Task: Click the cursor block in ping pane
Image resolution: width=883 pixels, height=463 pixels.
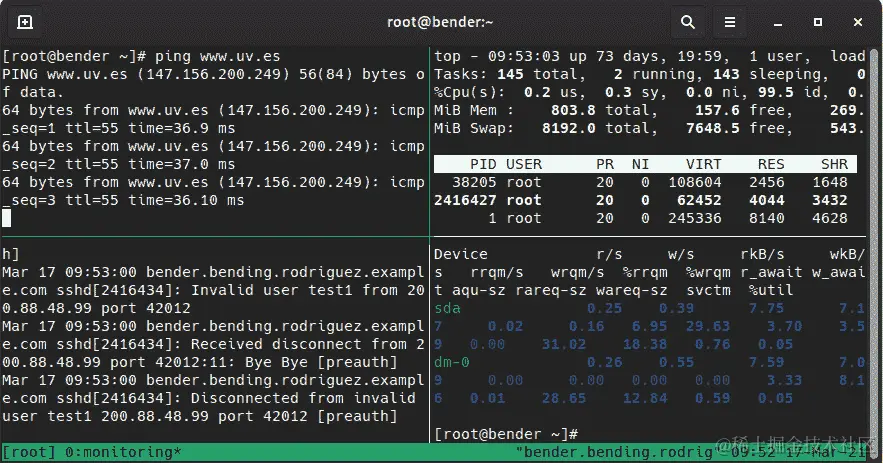Action: tap(7, 218)
